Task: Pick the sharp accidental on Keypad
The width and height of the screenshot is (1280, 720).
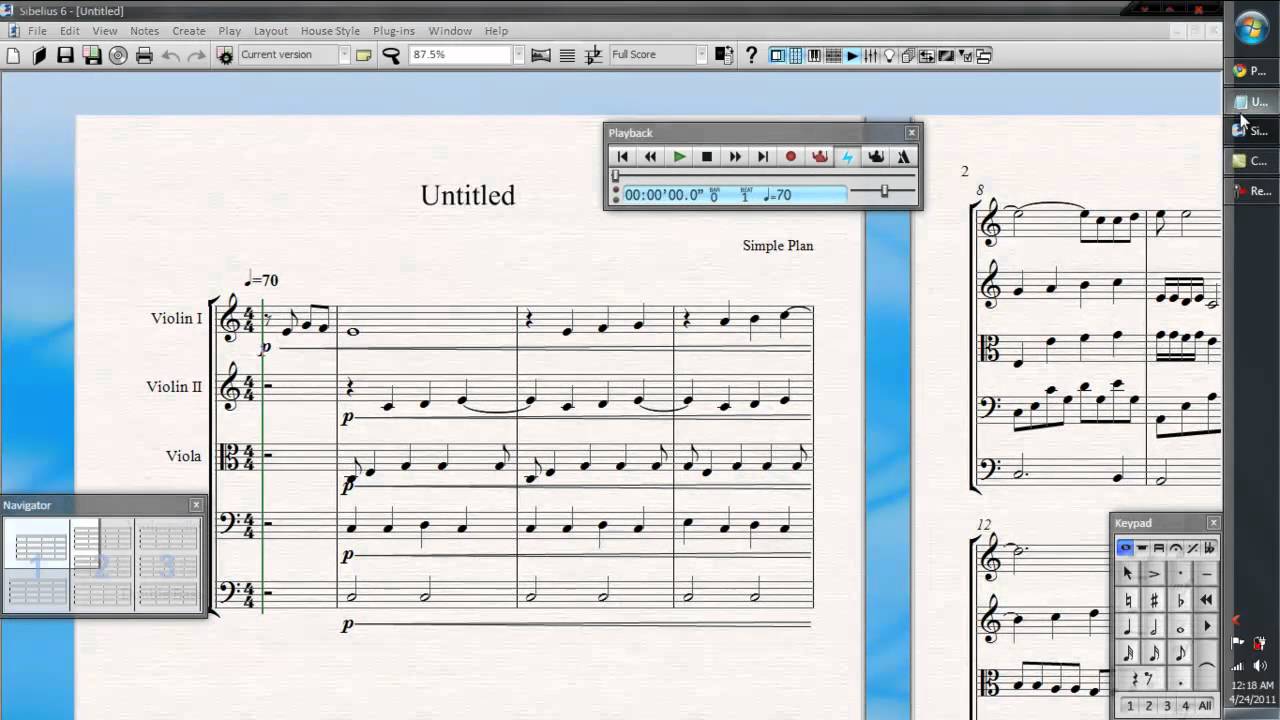Action: pyautogui.click(x=1154, y=600)
